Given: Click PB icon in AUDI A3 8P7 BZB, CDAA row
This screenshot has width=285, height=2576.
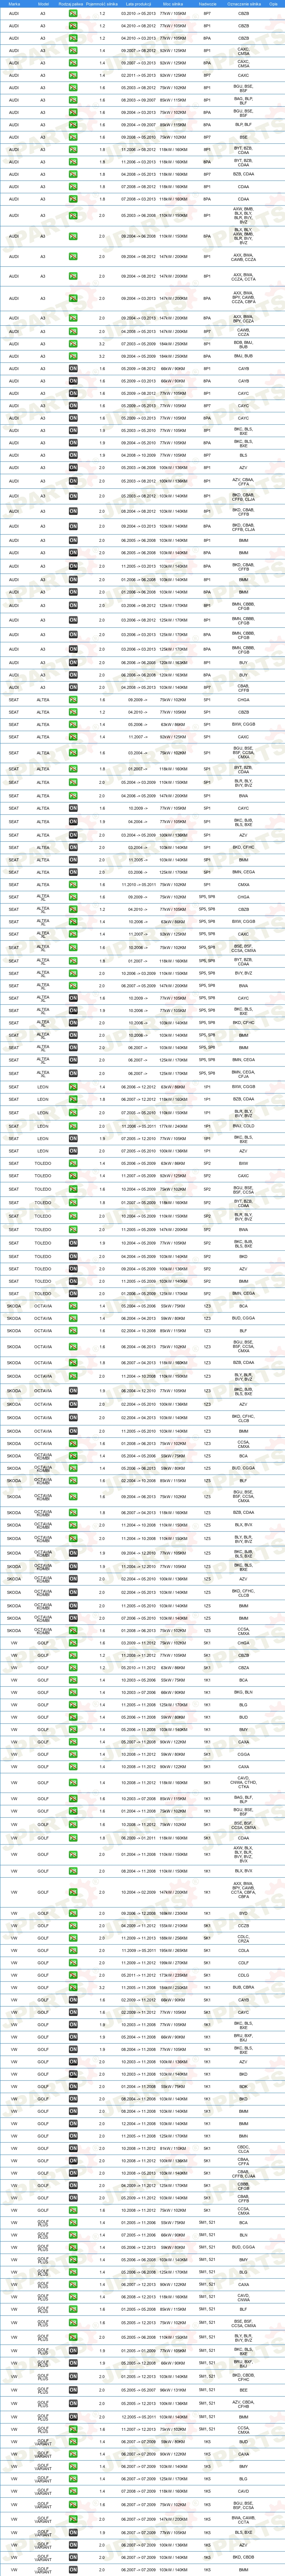Looking at the screenshot, I should (73, 174).
